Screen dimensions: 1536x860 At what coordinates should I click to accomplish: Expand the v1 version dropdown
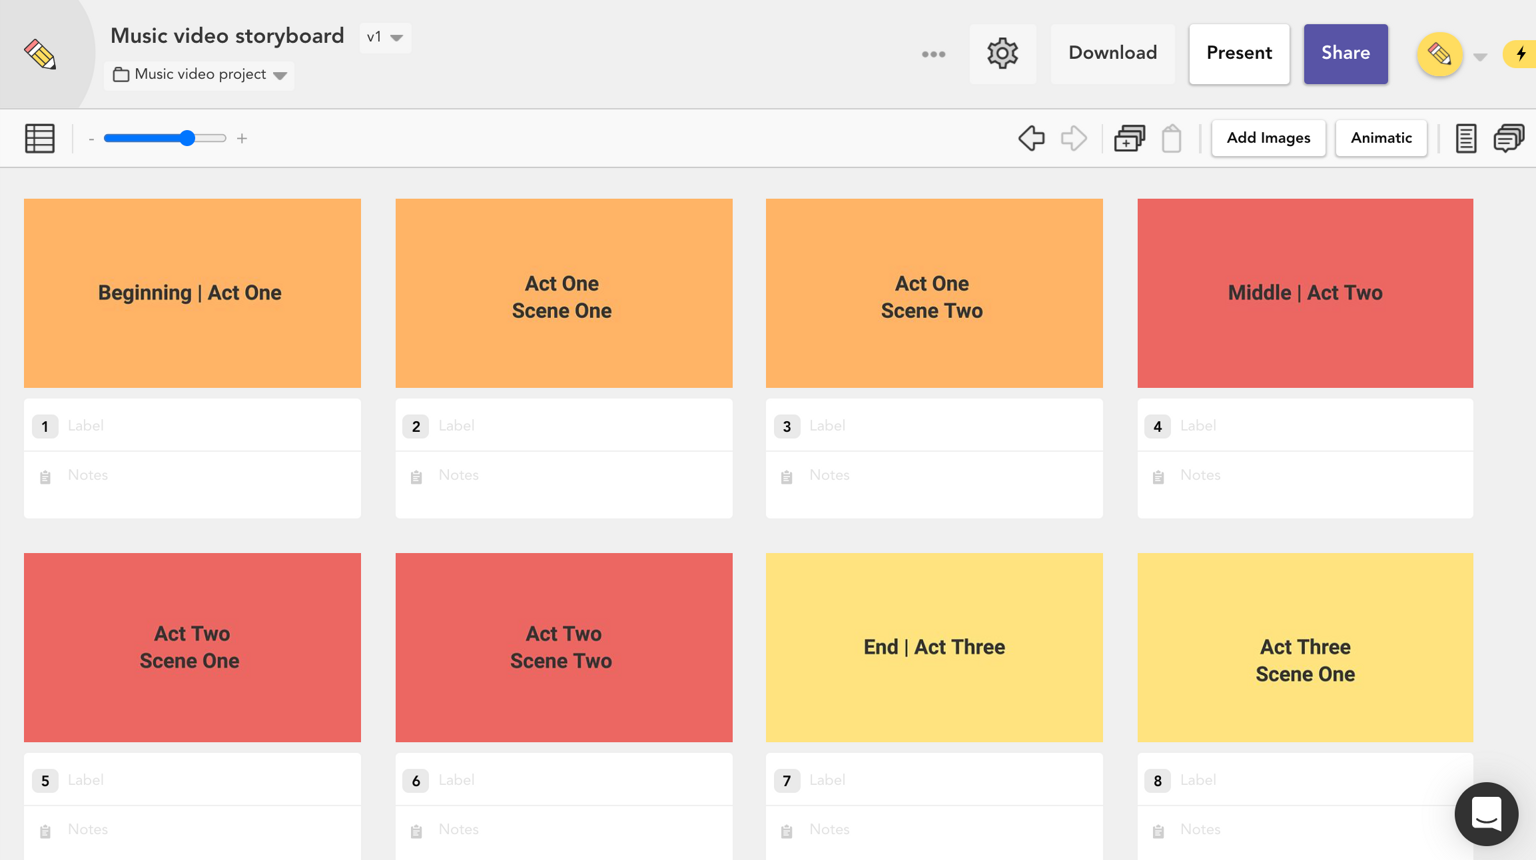[x=385, y=37]
